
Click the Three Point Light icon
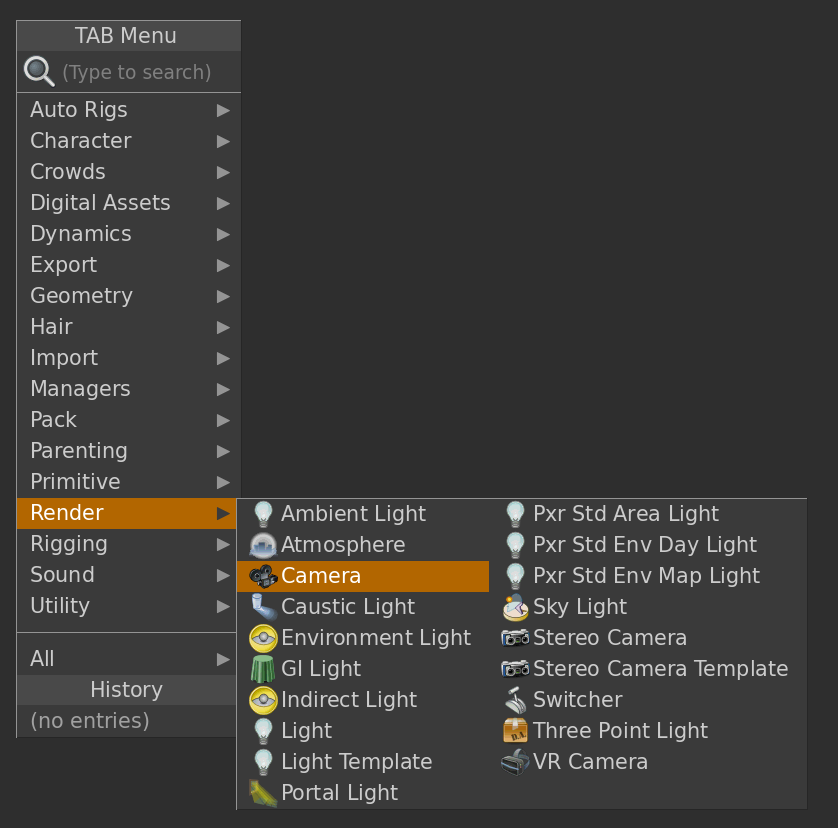tap(515, 731)
